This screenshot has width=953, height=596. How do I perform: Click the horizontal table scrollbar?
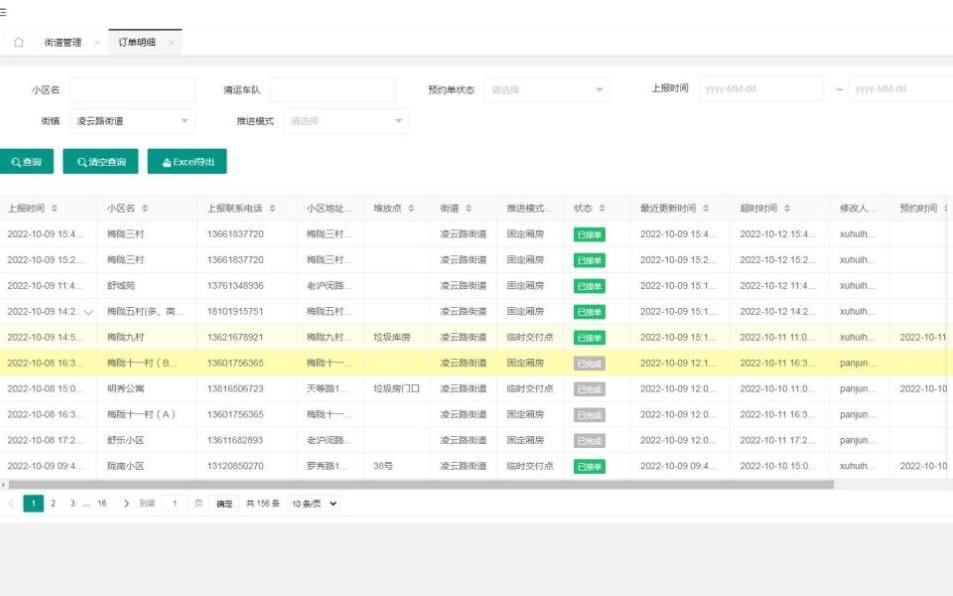pos(421,485)
